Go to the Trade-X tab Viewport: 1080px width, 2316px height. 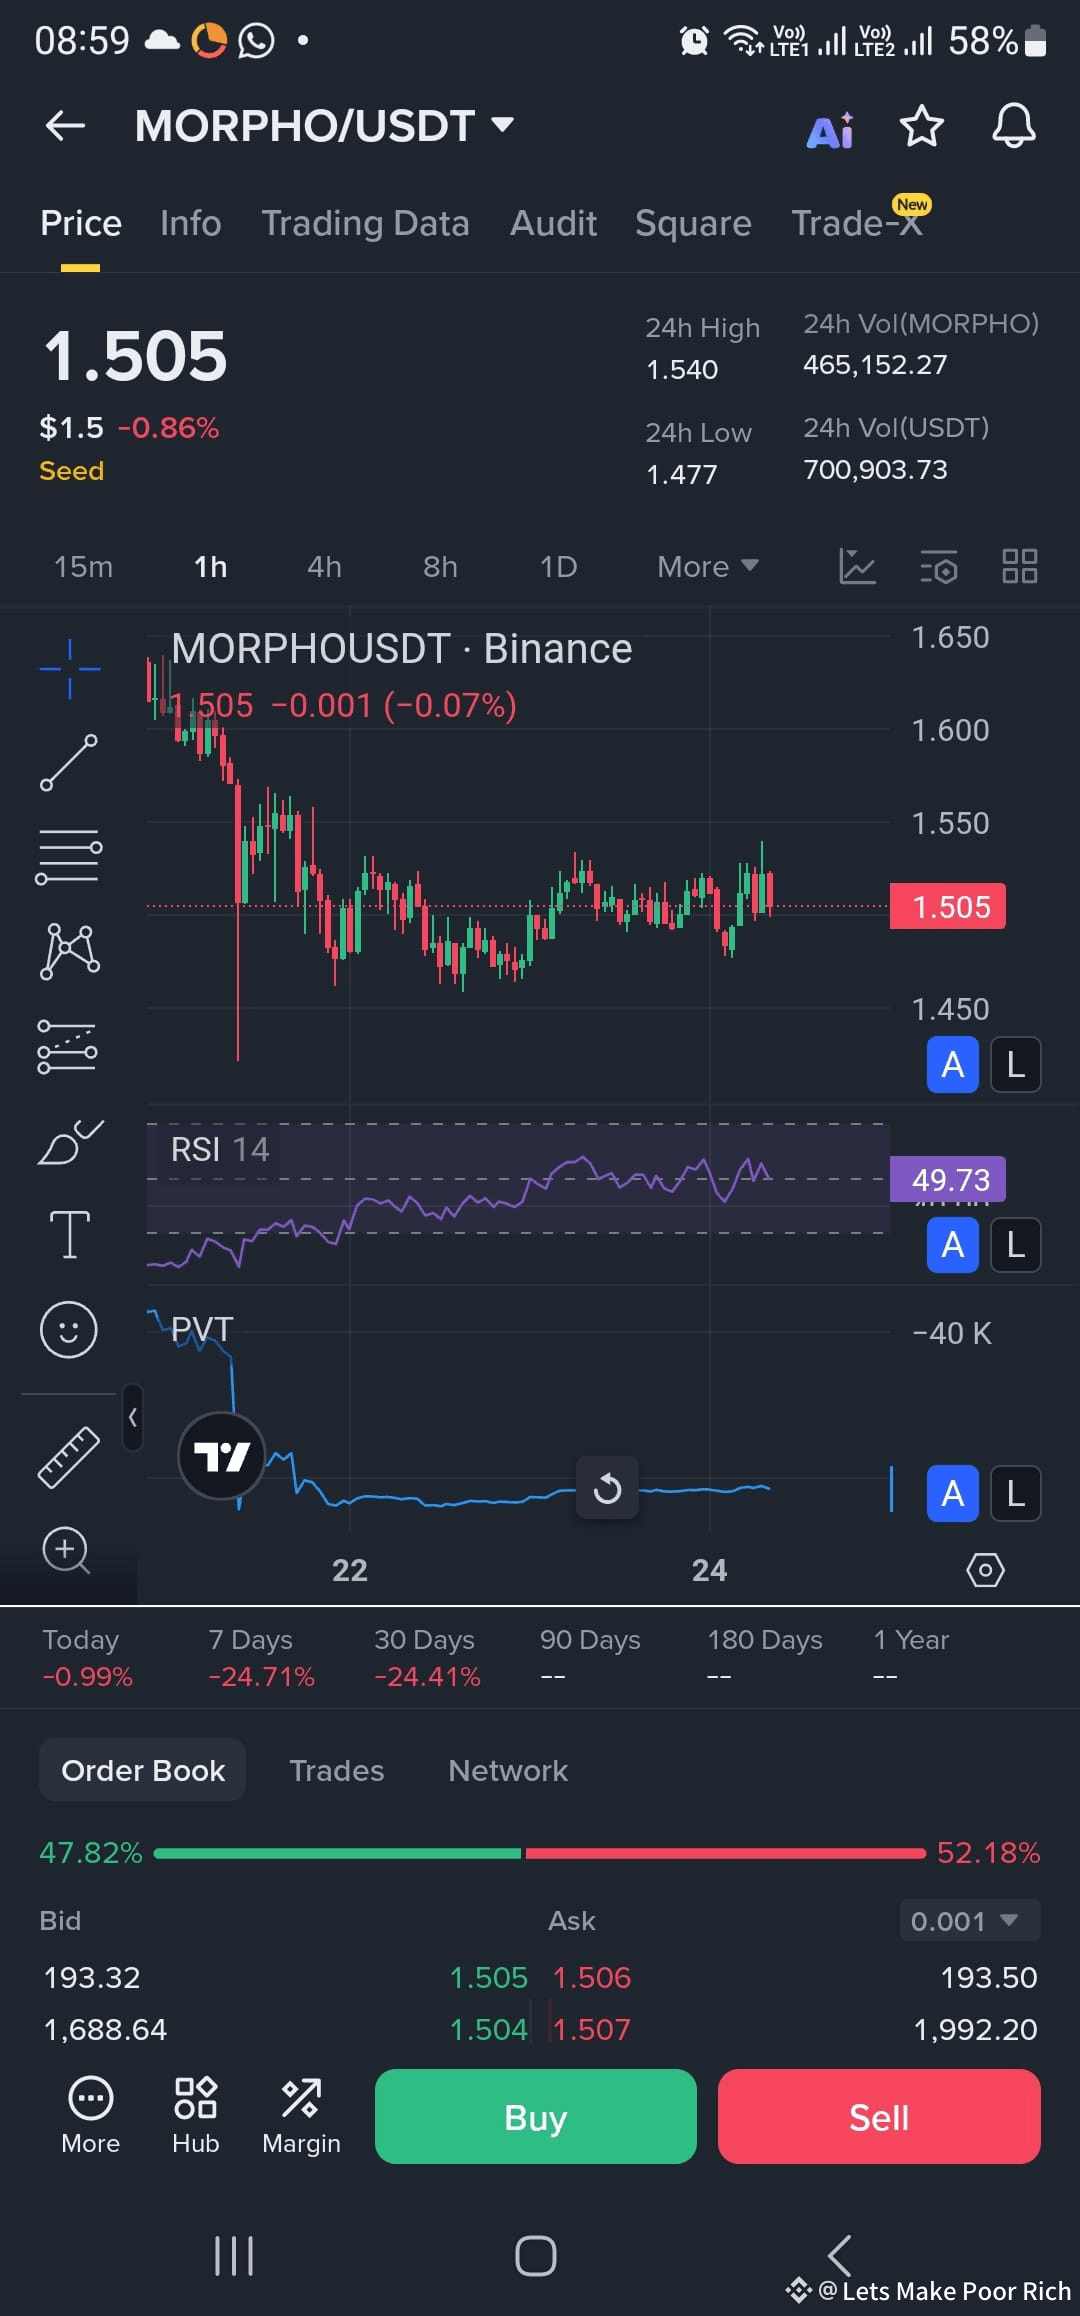pyautogui.click(x=857, y=222)
